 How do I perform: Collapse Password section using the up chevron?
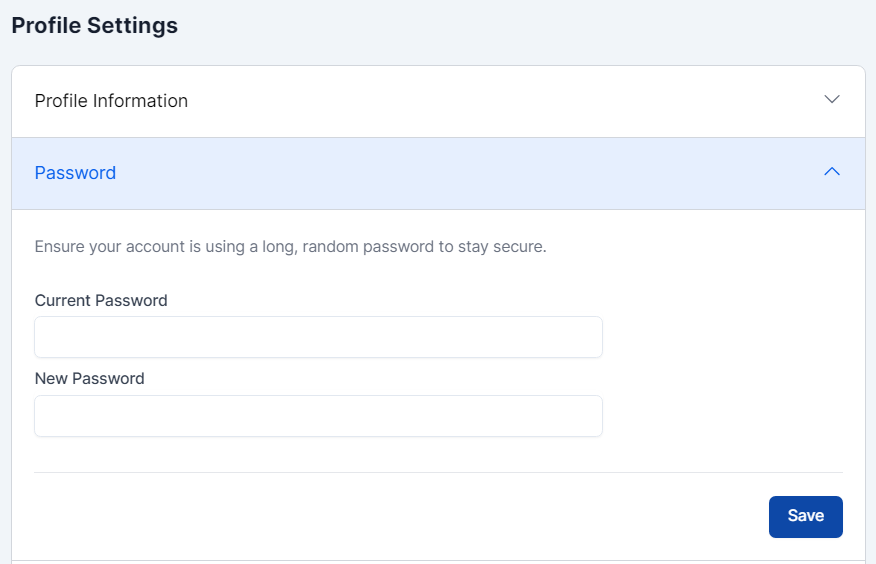[x=831, y=172]
